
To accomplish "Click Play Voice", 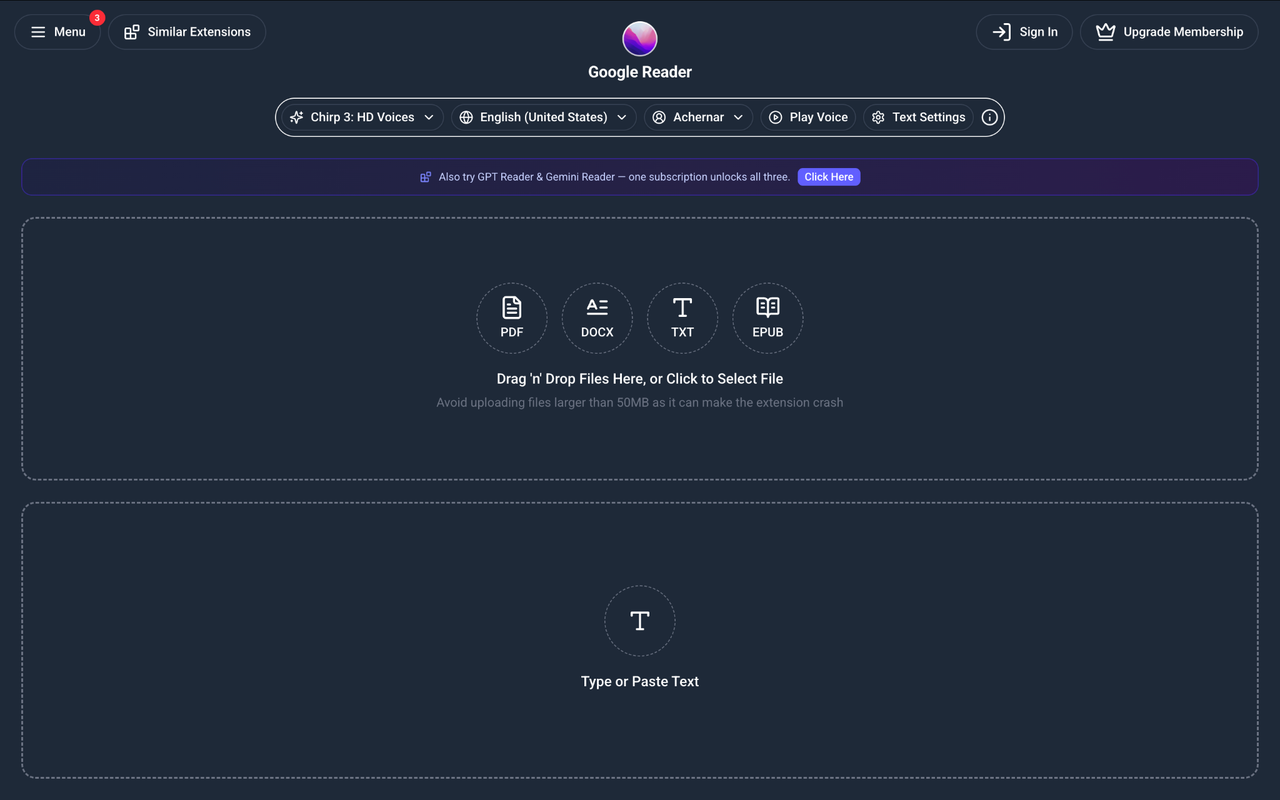I will pos(808,117).
